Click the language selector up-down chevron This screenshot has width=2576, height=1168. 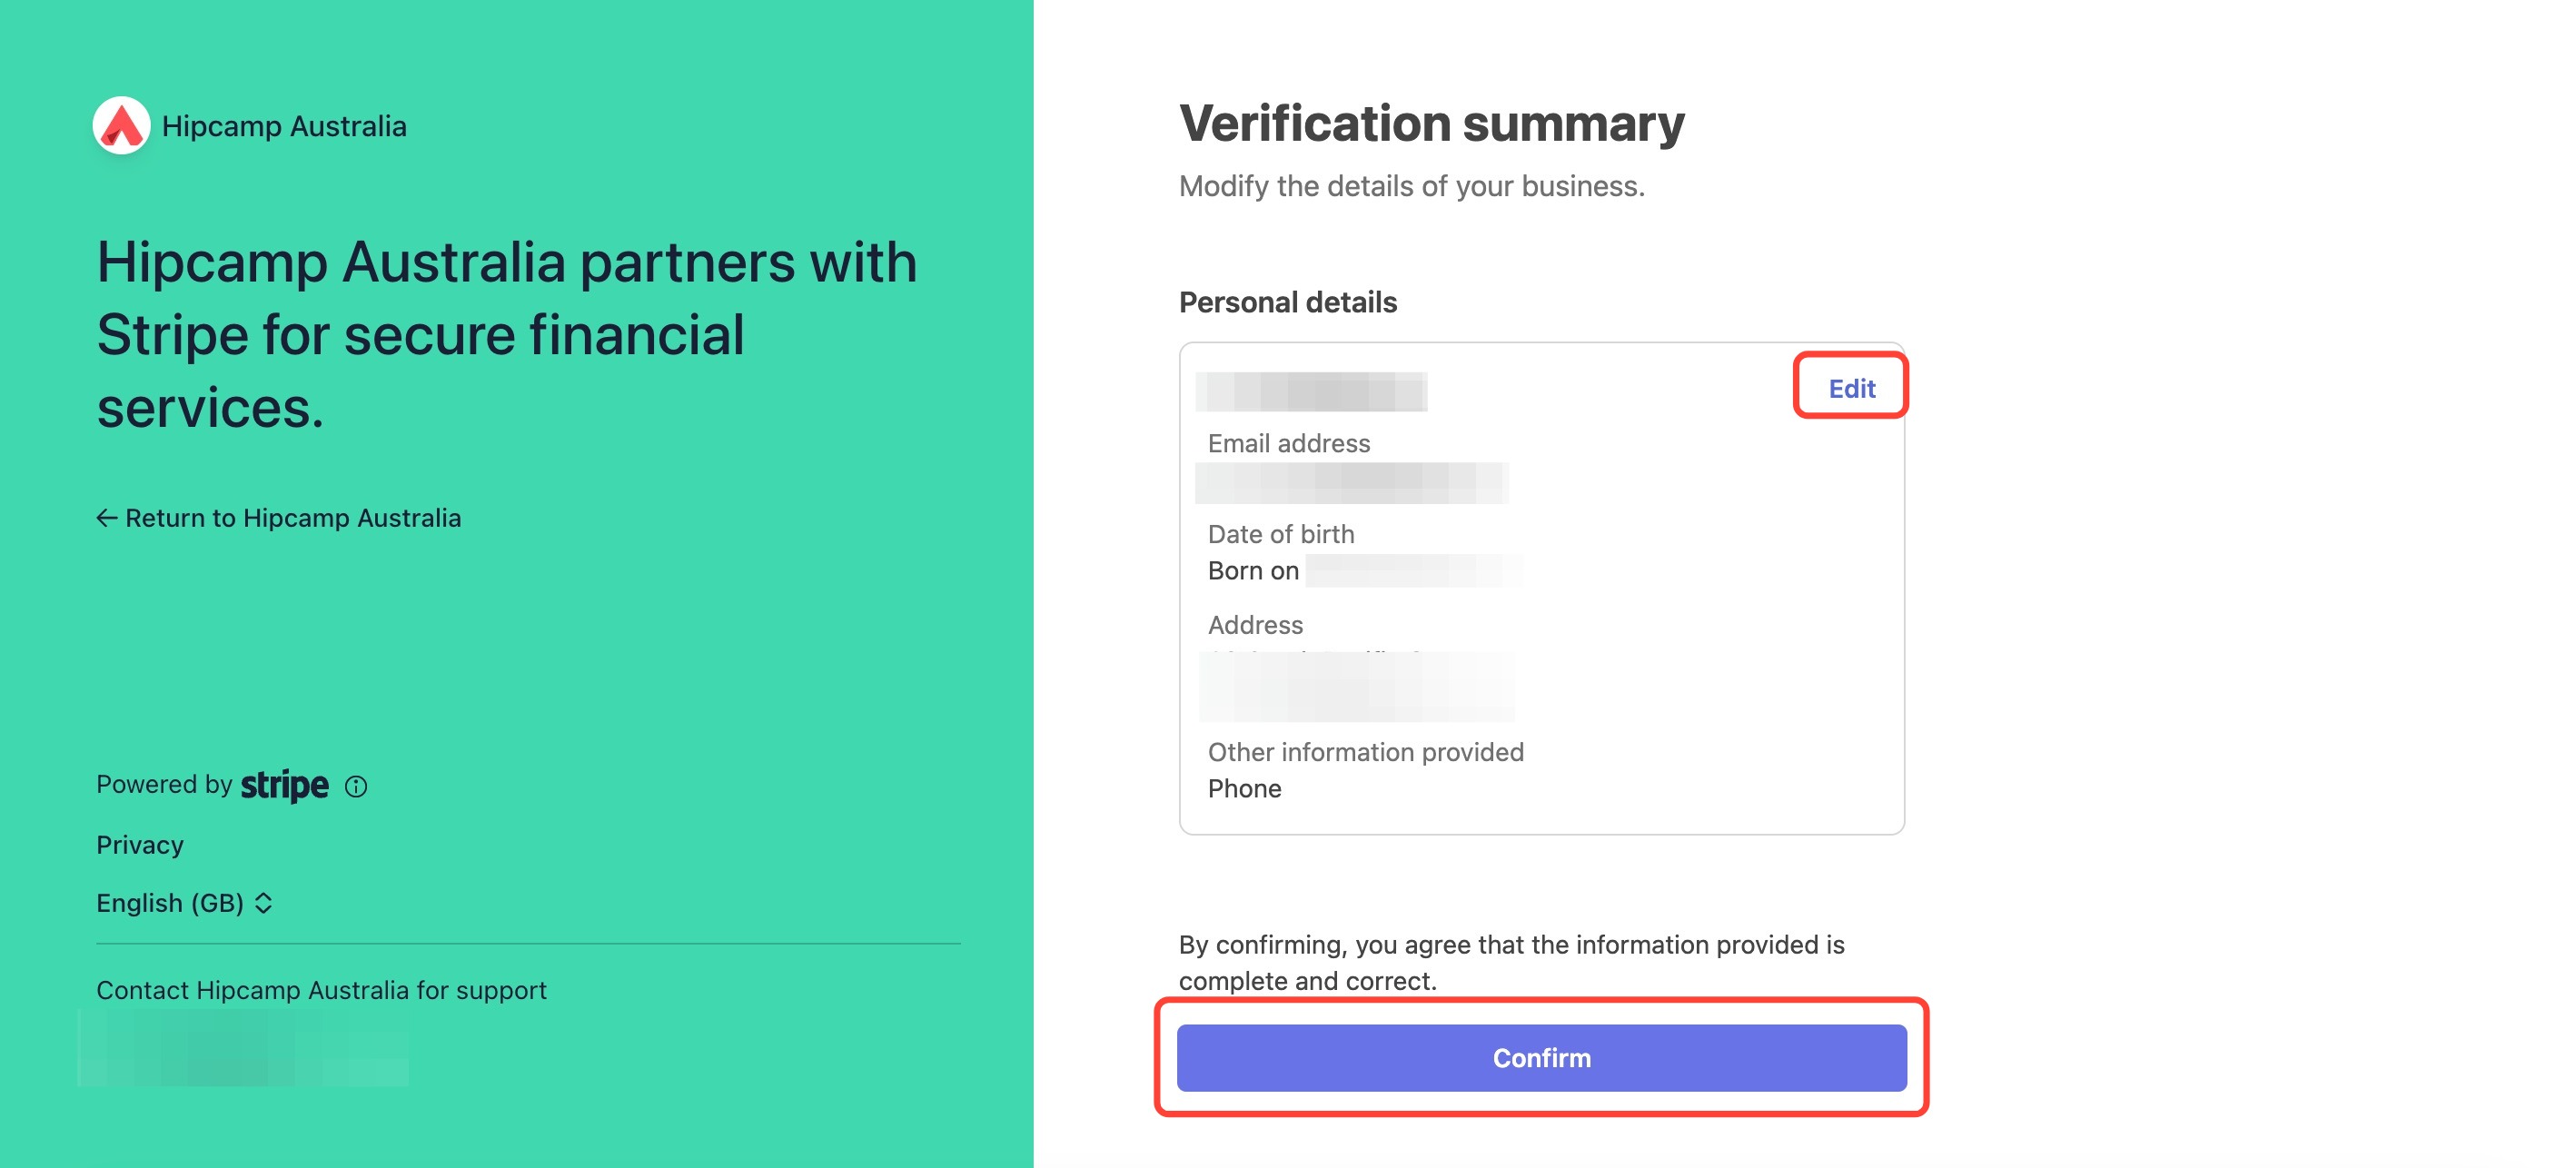pyautogui.click(x=264, y=903)
